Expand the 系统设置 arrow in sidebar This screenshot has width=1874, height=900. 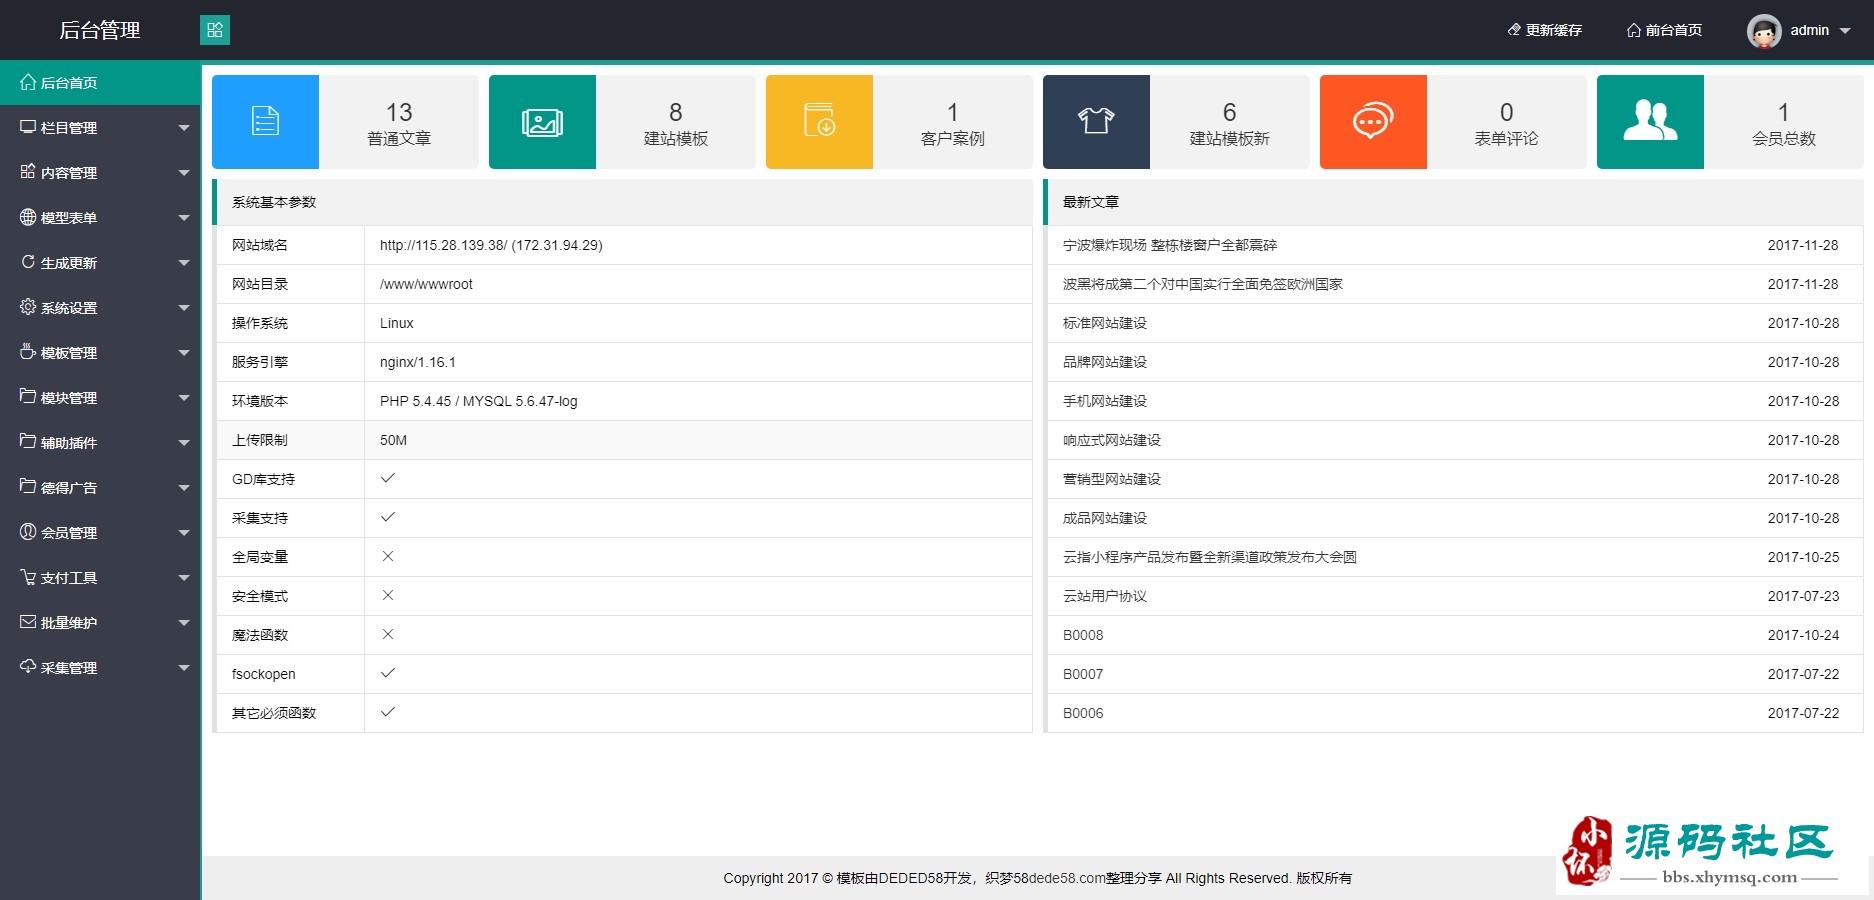(x=184, y=308)
